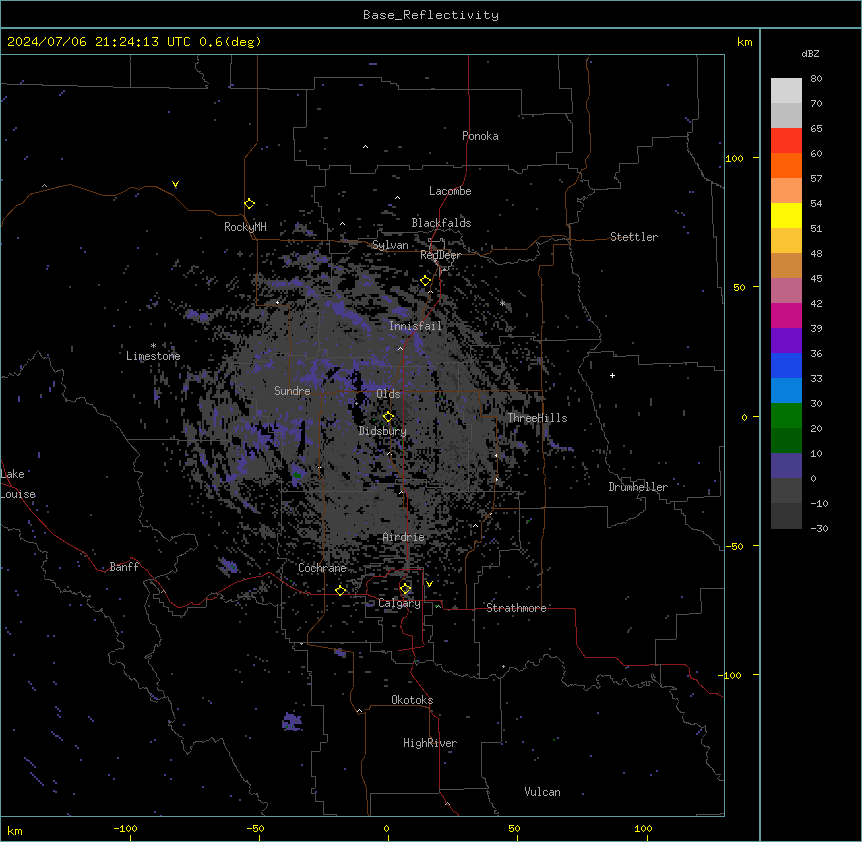The height and width of the screenshot is (842, 862).
Task: Select the light gray 70-80 dBZ swatch
Action: click(x=786, y=91)
